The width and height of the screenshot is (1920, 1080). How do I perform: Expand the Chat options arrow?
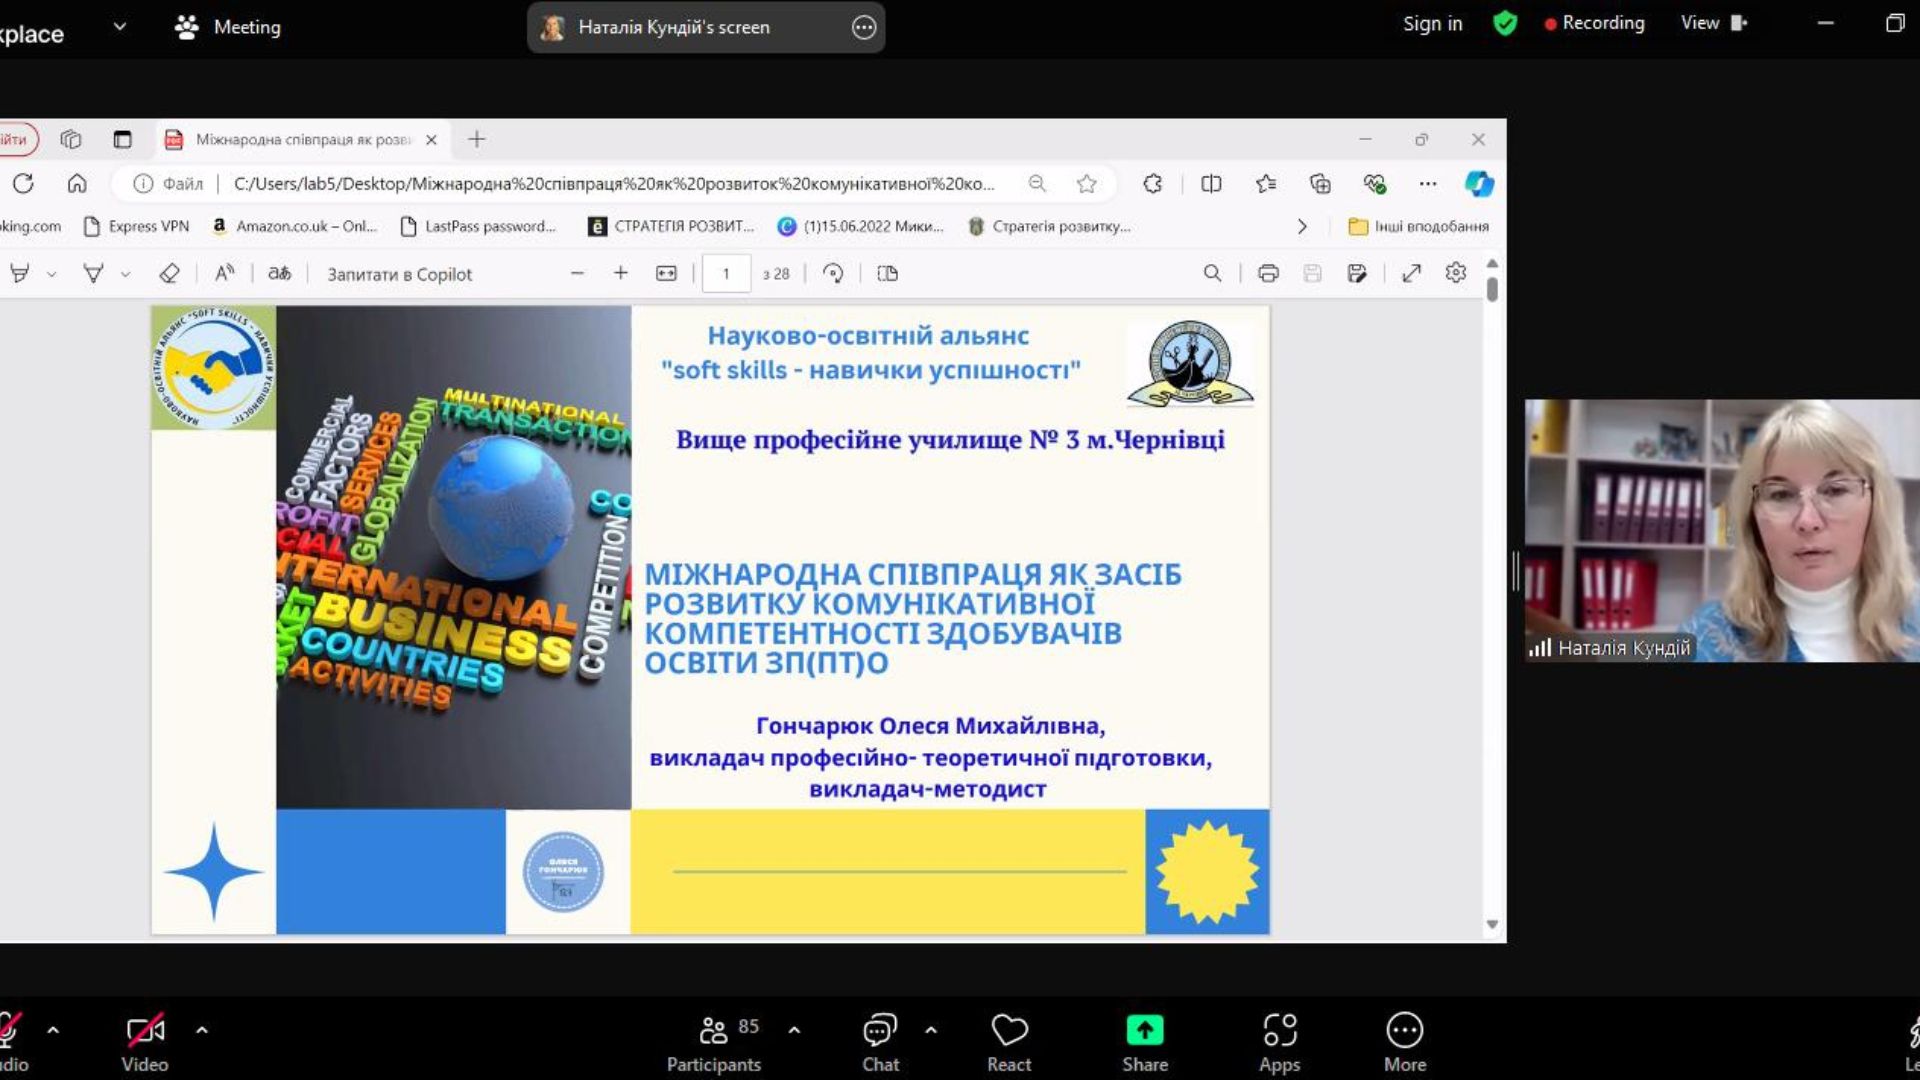[931, 1029]
